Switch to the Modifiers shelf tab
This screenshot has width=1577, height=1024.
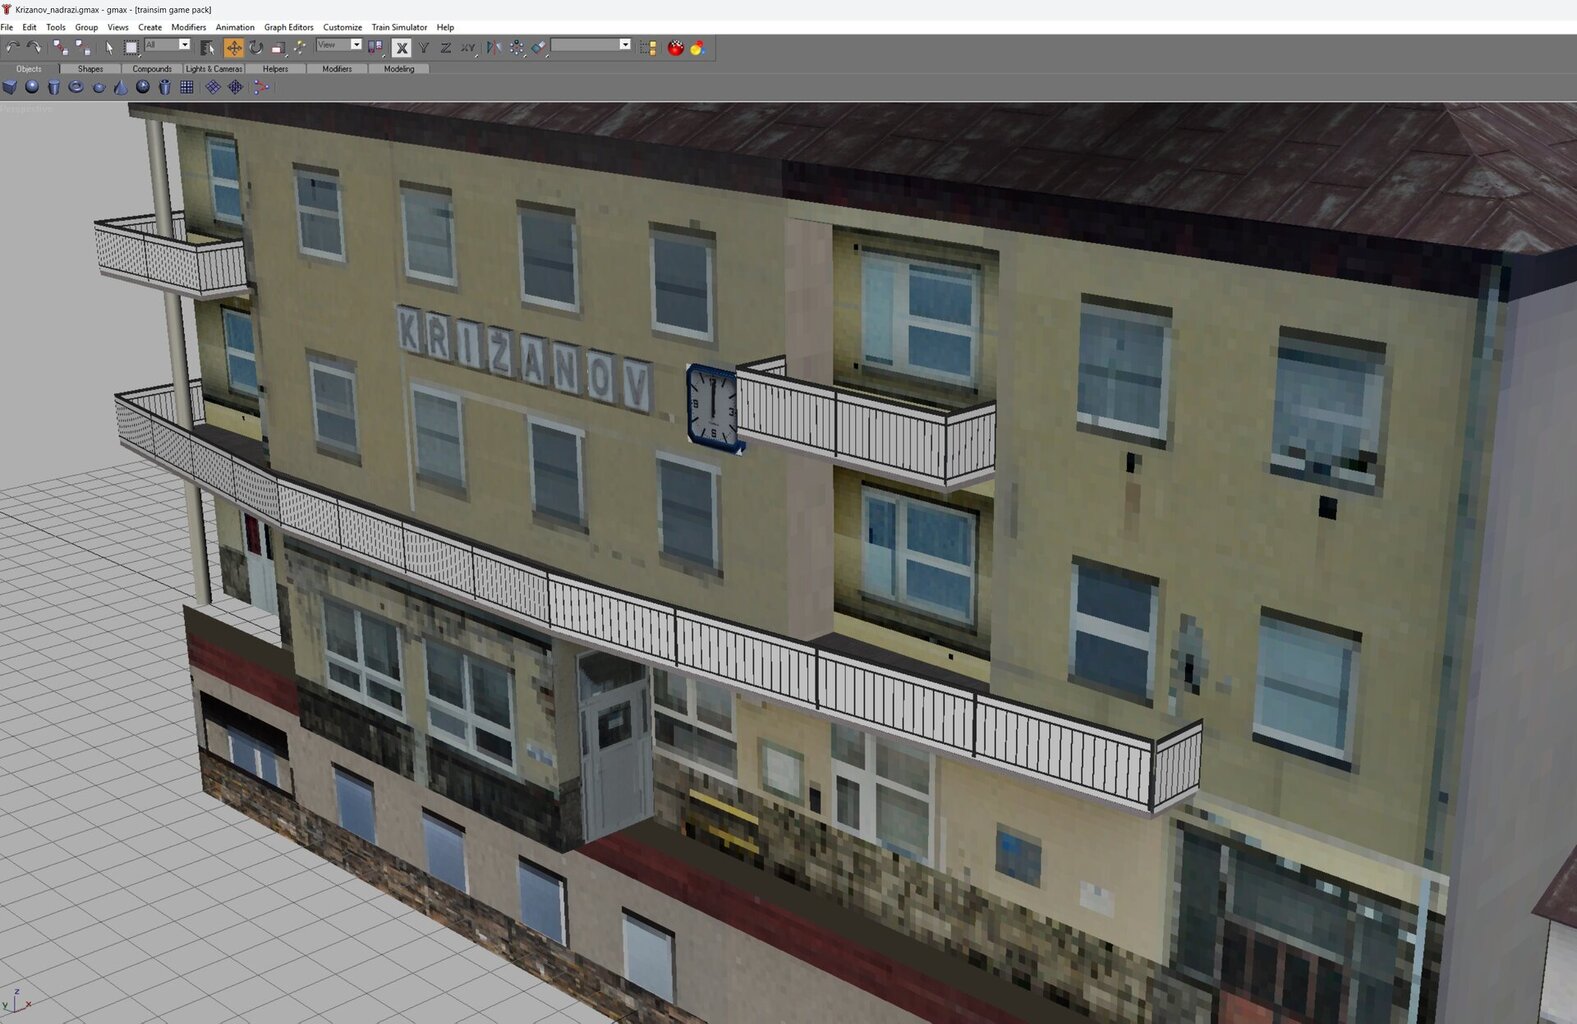click(x=337, y=69)
